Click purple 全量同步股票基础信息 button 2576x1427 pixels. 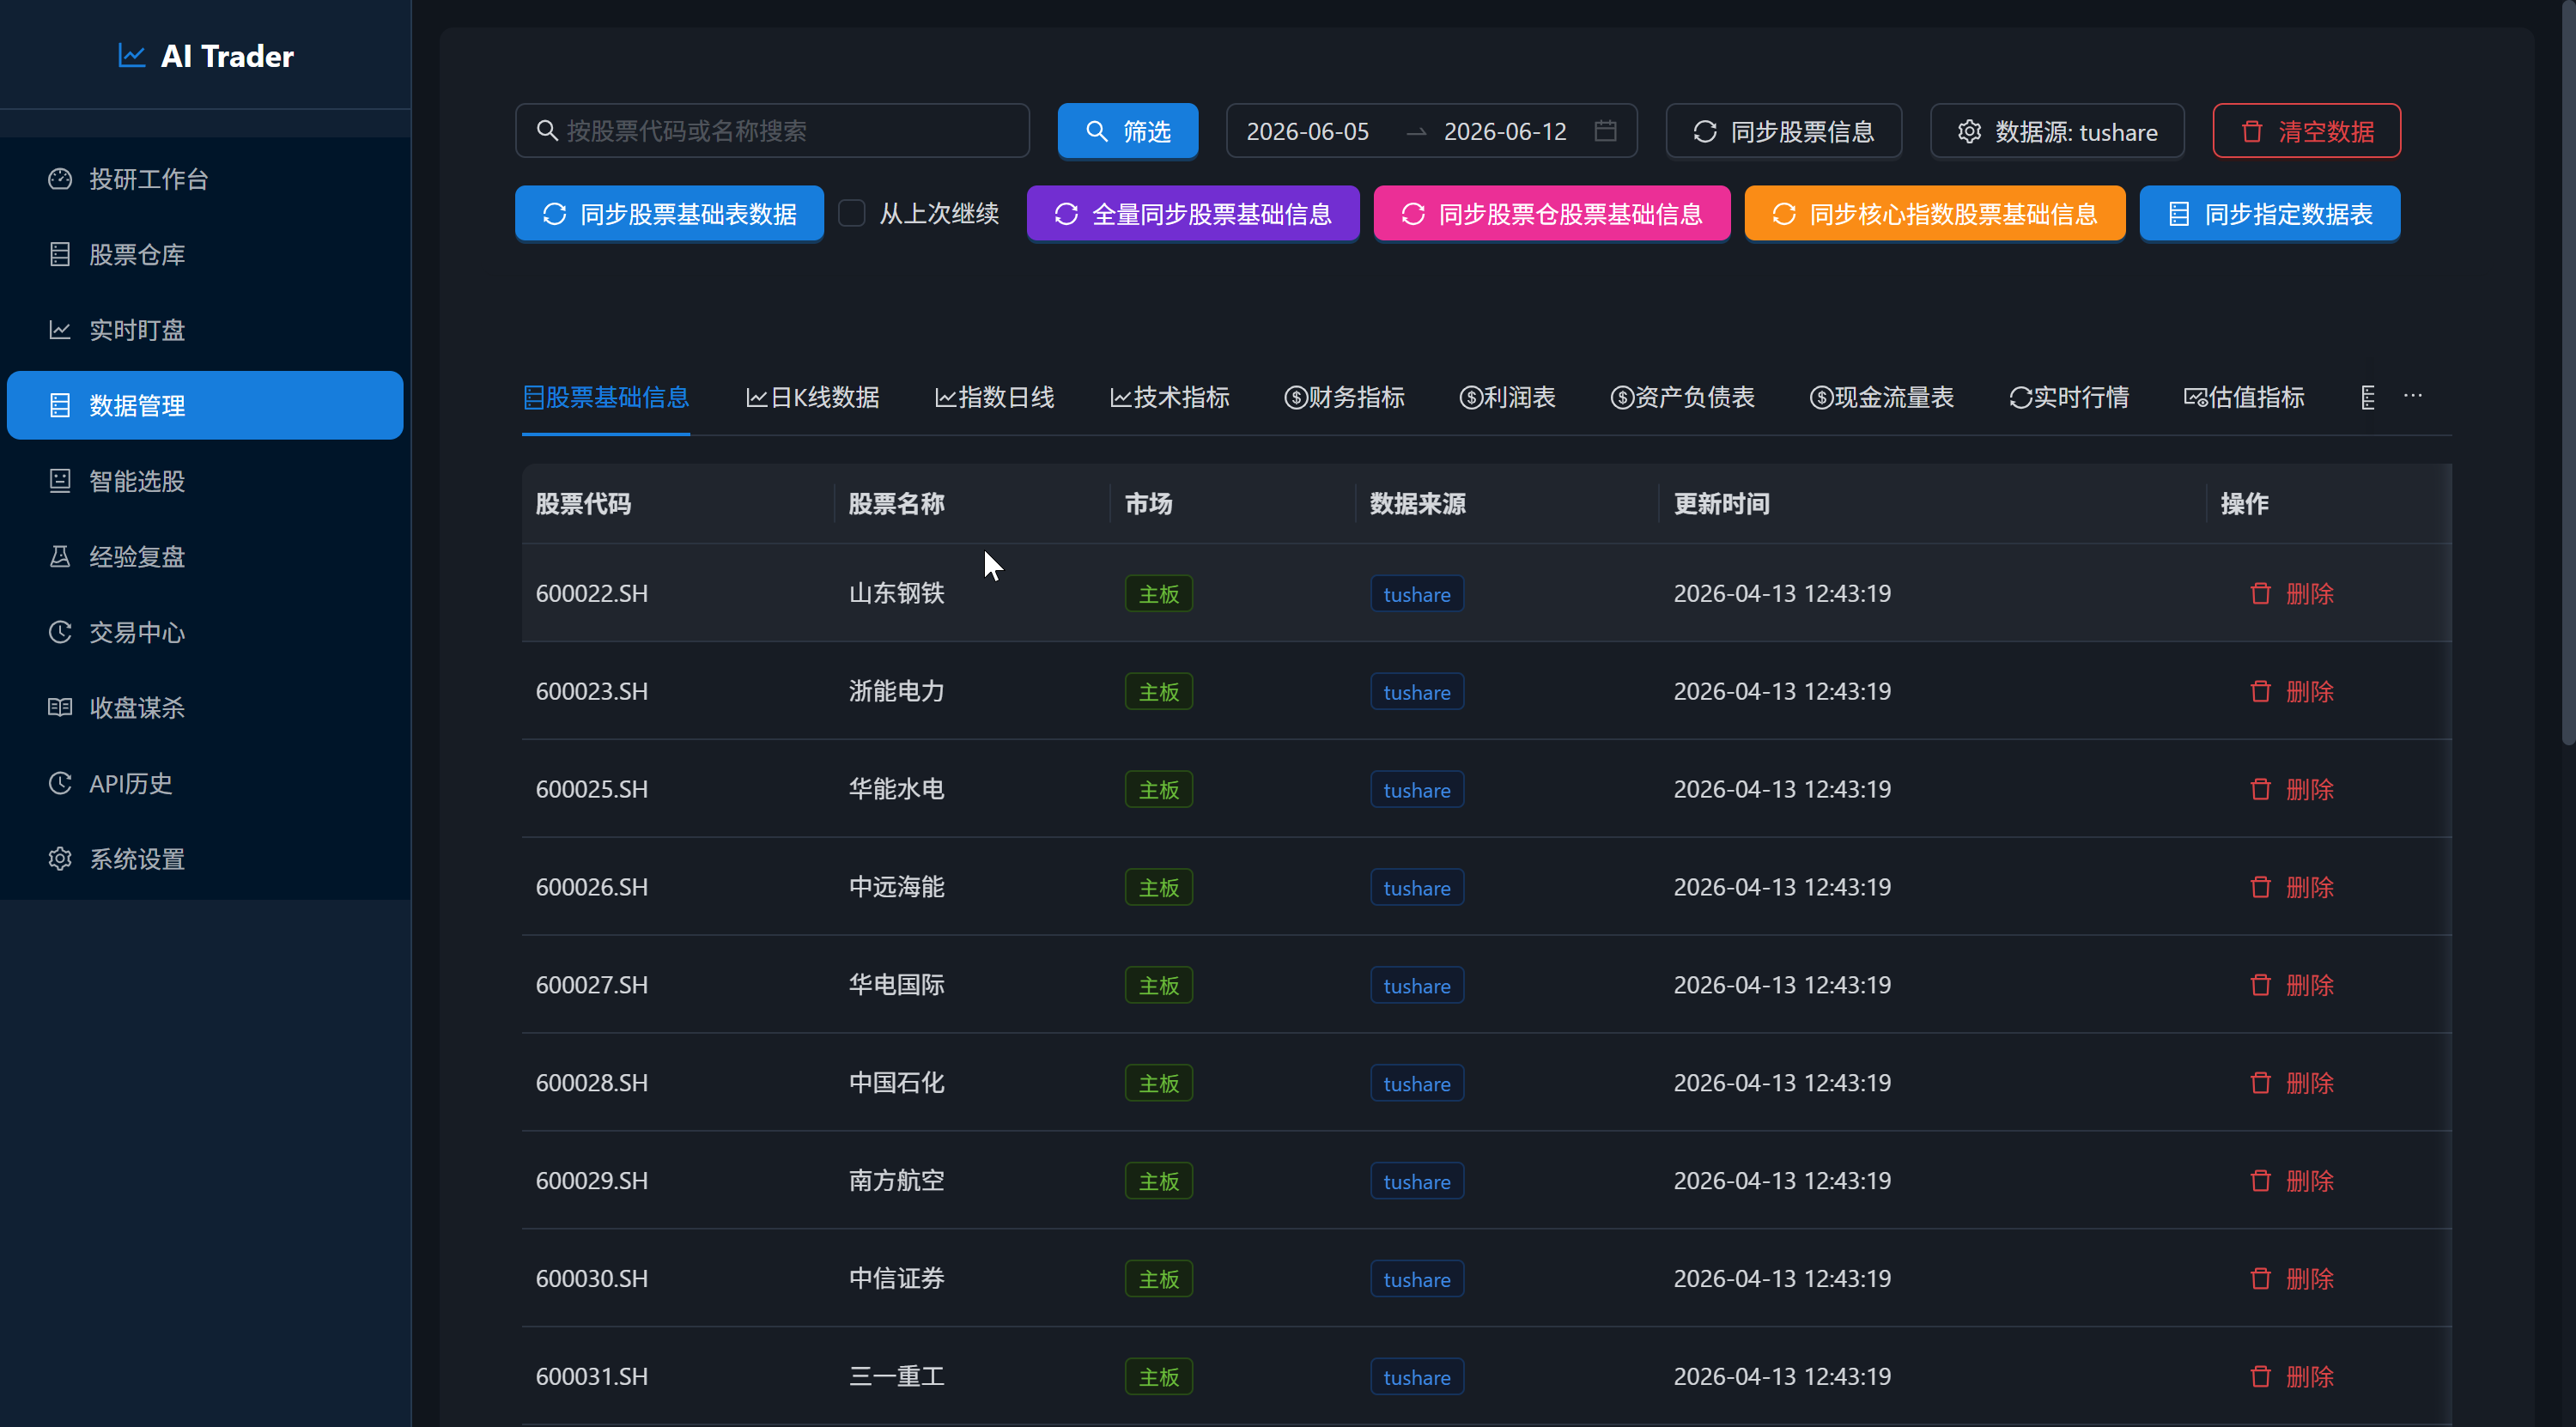pos(1193,213)
